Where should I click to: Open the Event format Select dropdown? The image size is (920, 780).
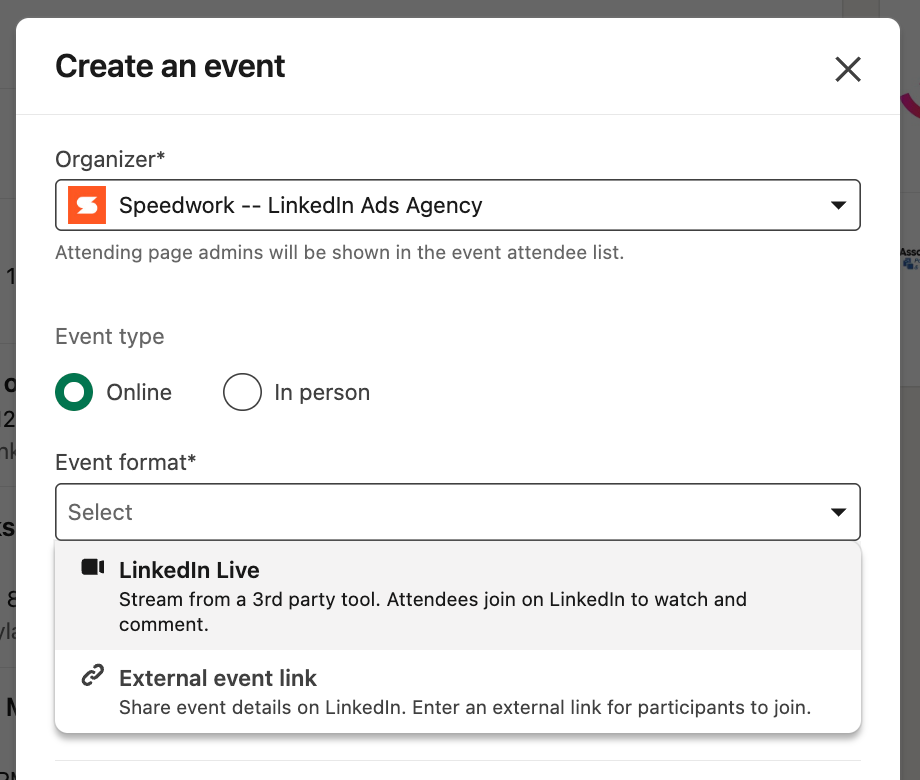458,512
